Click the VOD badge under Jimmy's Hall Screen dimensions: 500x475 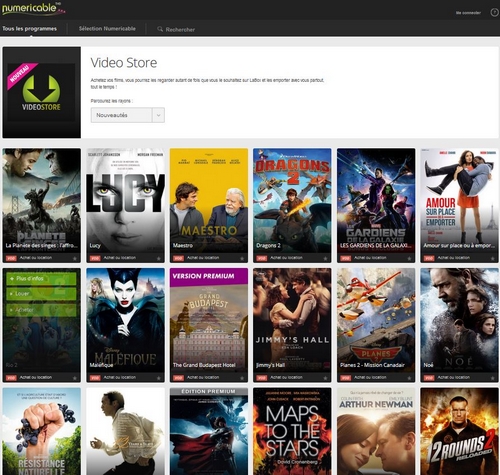[262, 378]
